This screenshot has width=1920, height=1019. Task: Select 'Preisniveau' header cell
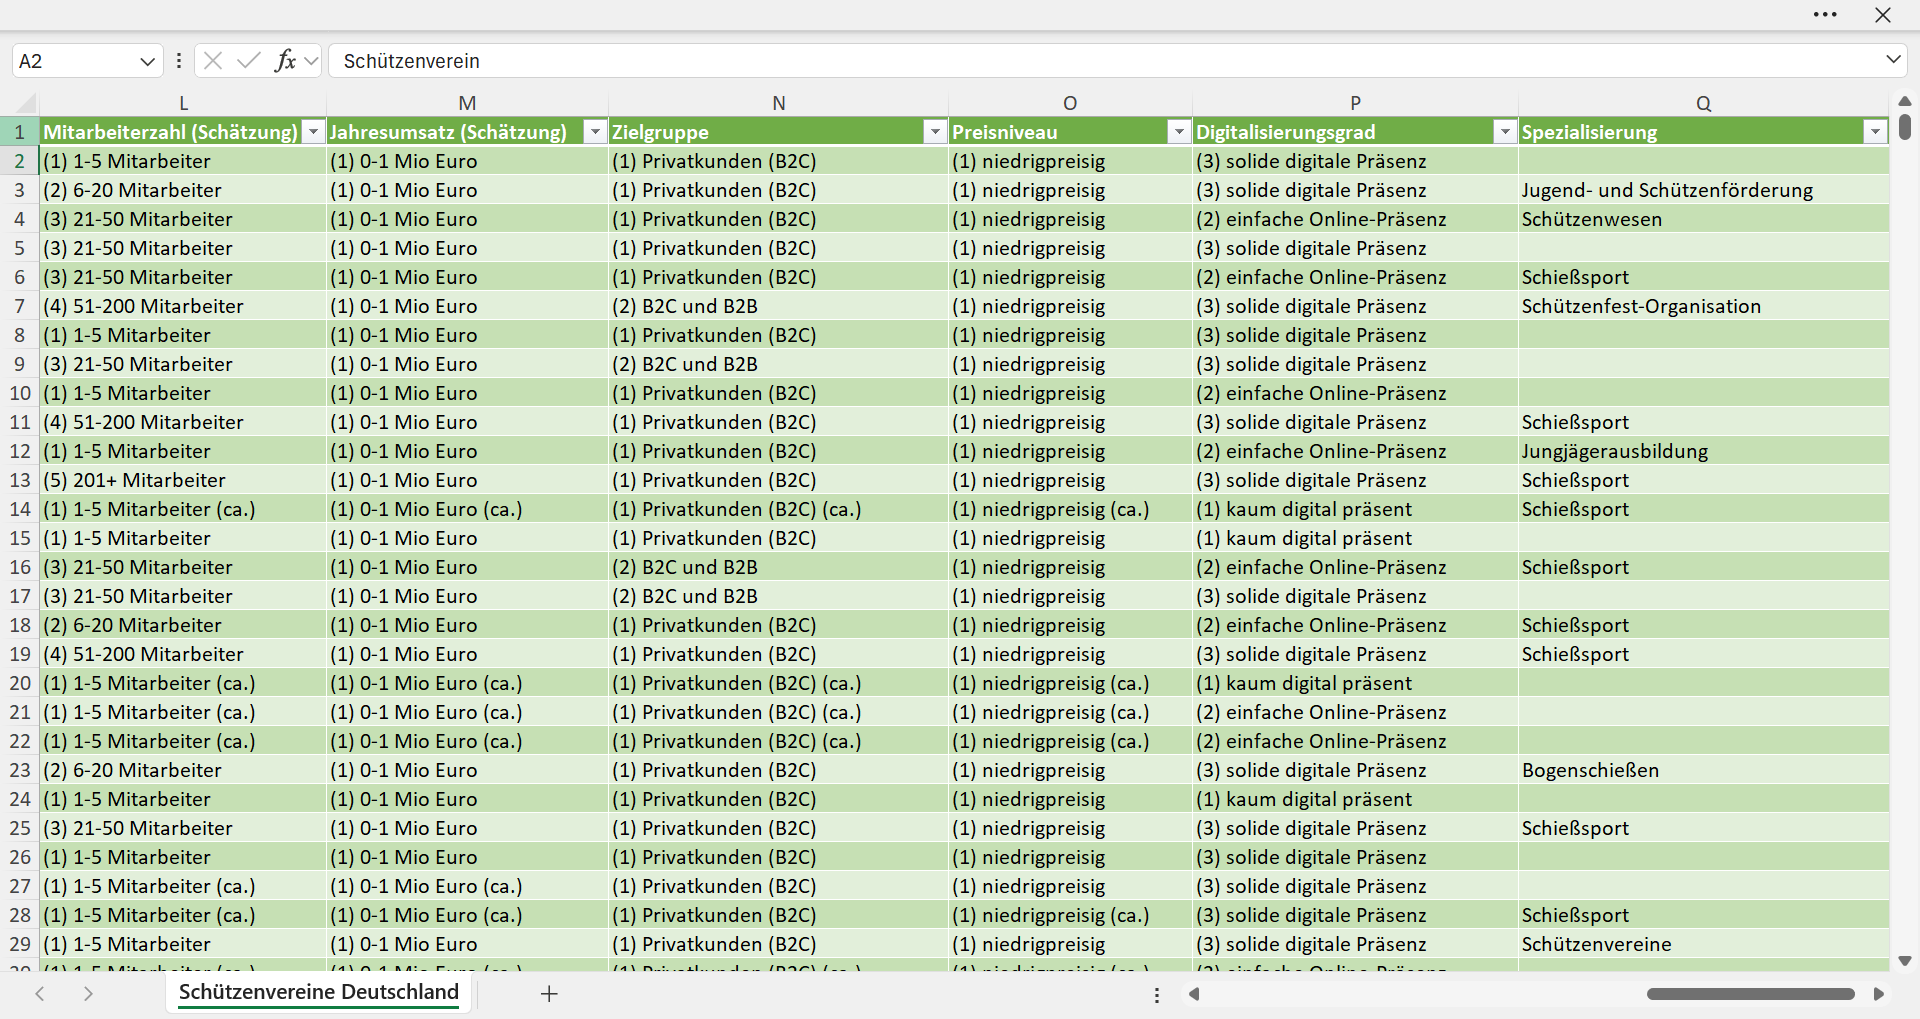coord(1070,132)
